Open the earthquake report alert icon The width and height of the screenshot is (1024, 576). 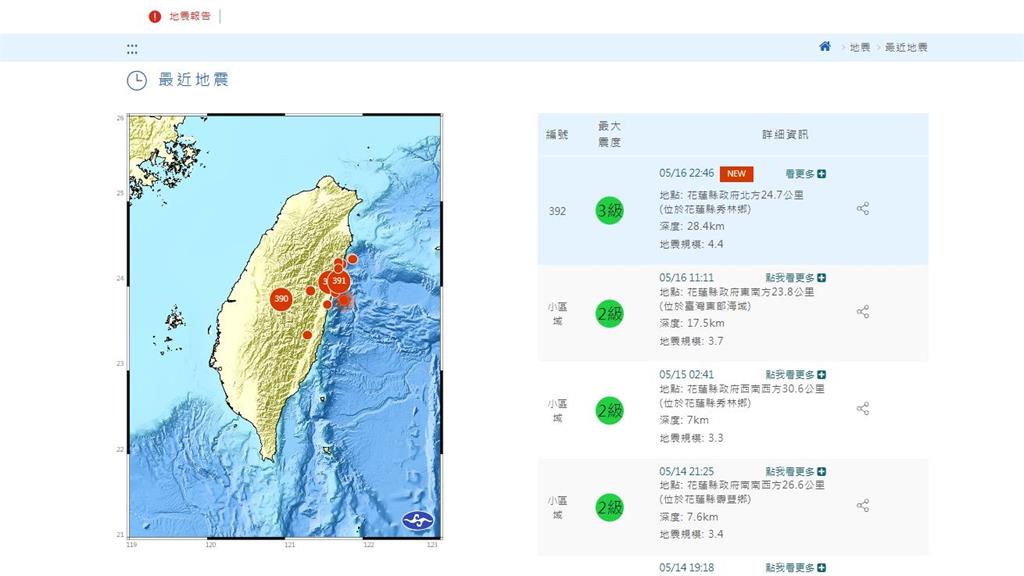coord(155,16)
